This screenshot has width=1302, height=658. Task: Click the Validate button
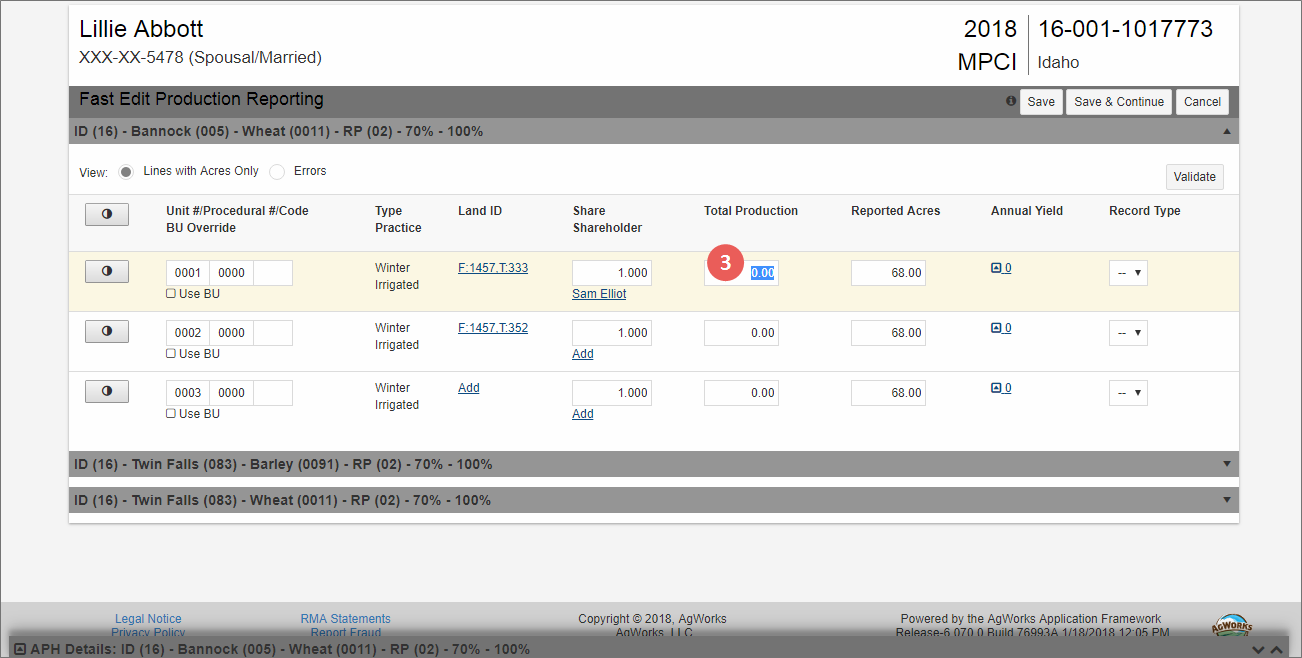pyautogui.click(x=1194, y=177)
